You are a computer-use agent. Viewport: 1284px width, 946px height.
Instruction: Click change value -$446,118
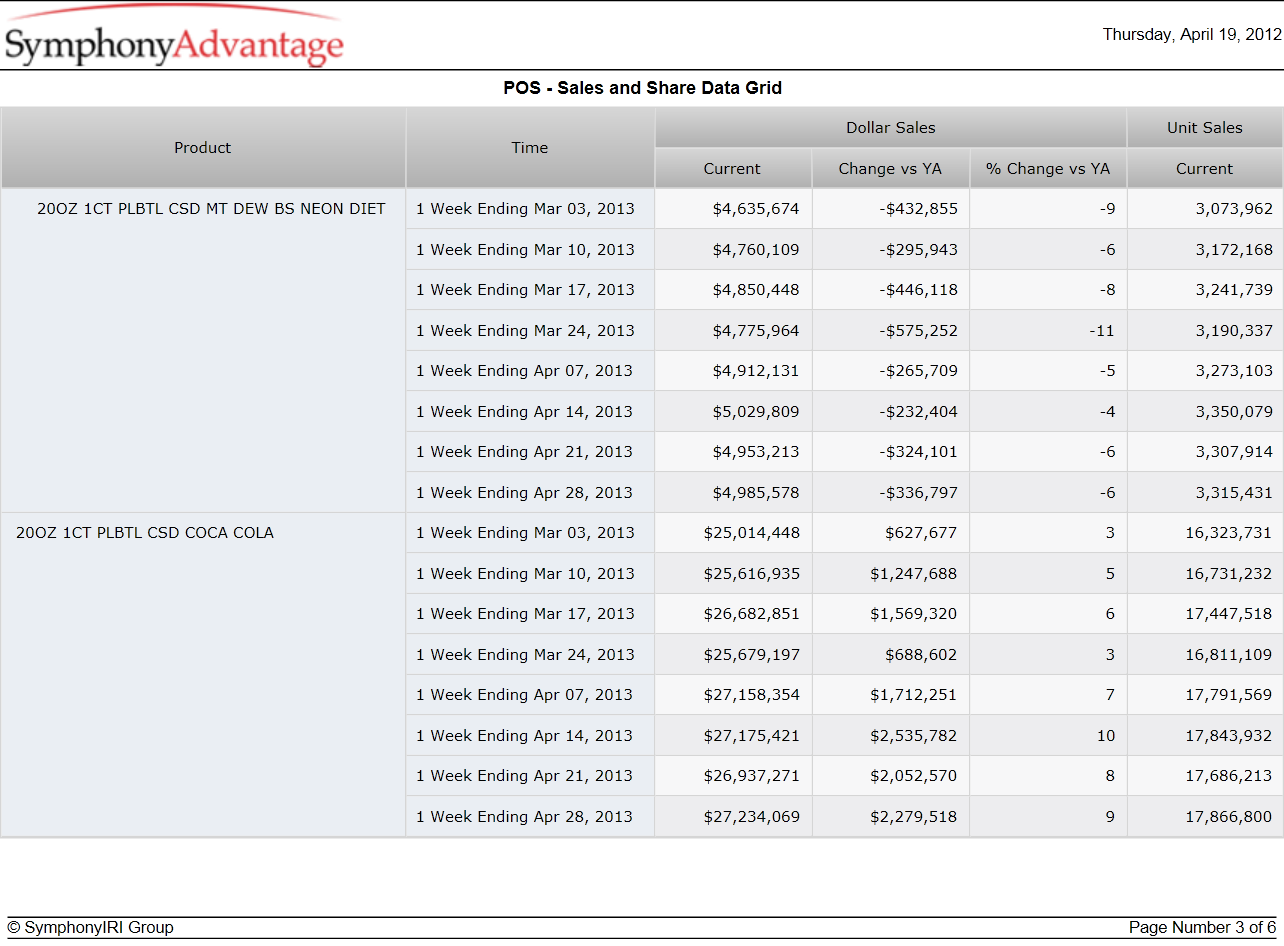tap(919, 290)
